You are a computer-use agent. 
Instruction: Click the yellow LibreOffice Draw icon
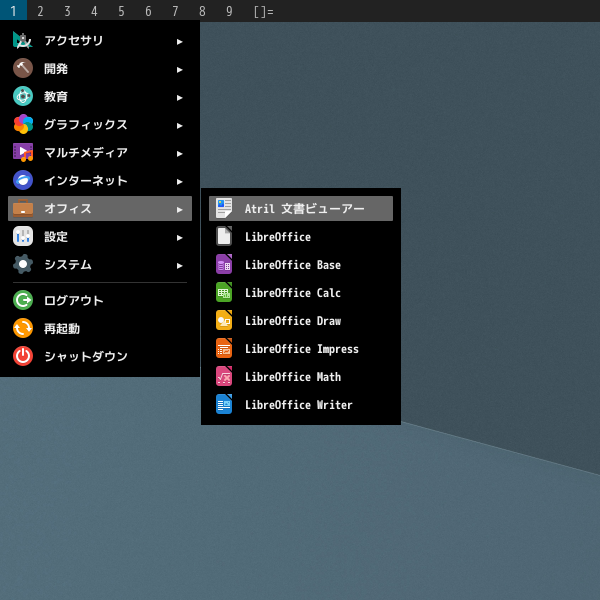click(x=224, y=320)
